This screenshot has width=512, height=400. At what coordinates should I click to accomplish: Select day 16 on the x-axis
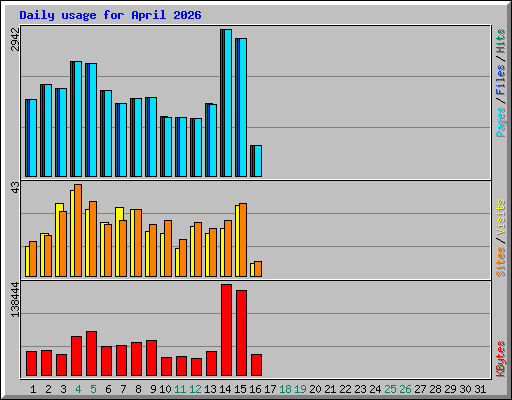(255, 389)
